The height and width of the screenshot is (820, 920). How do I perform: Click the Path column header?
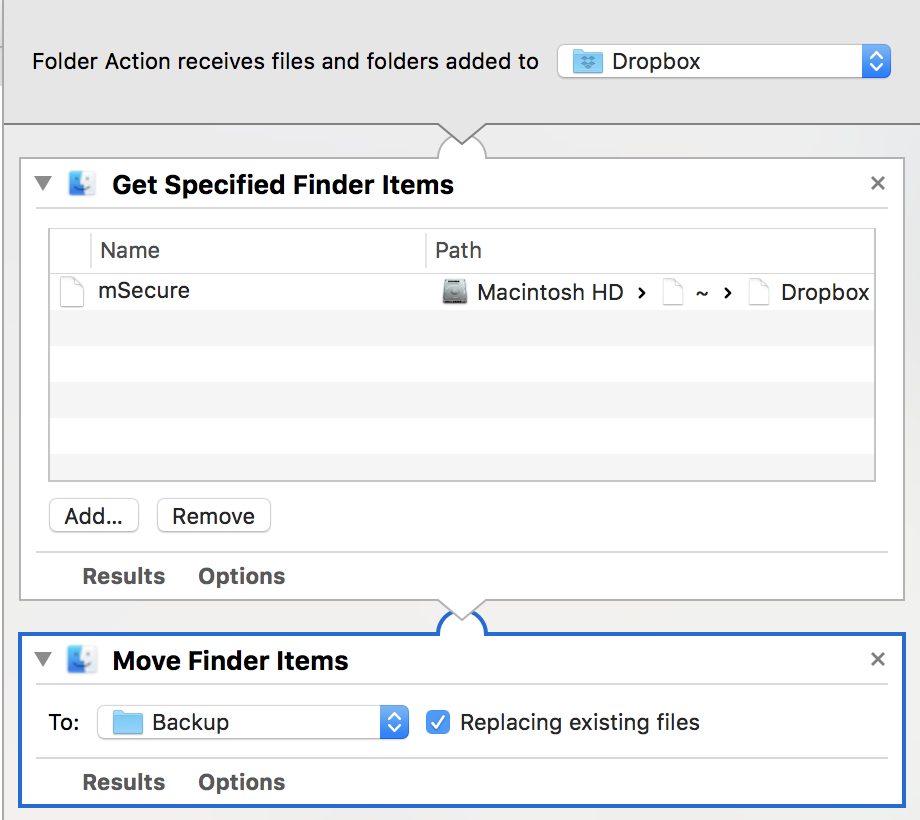[x=650, y=250]
